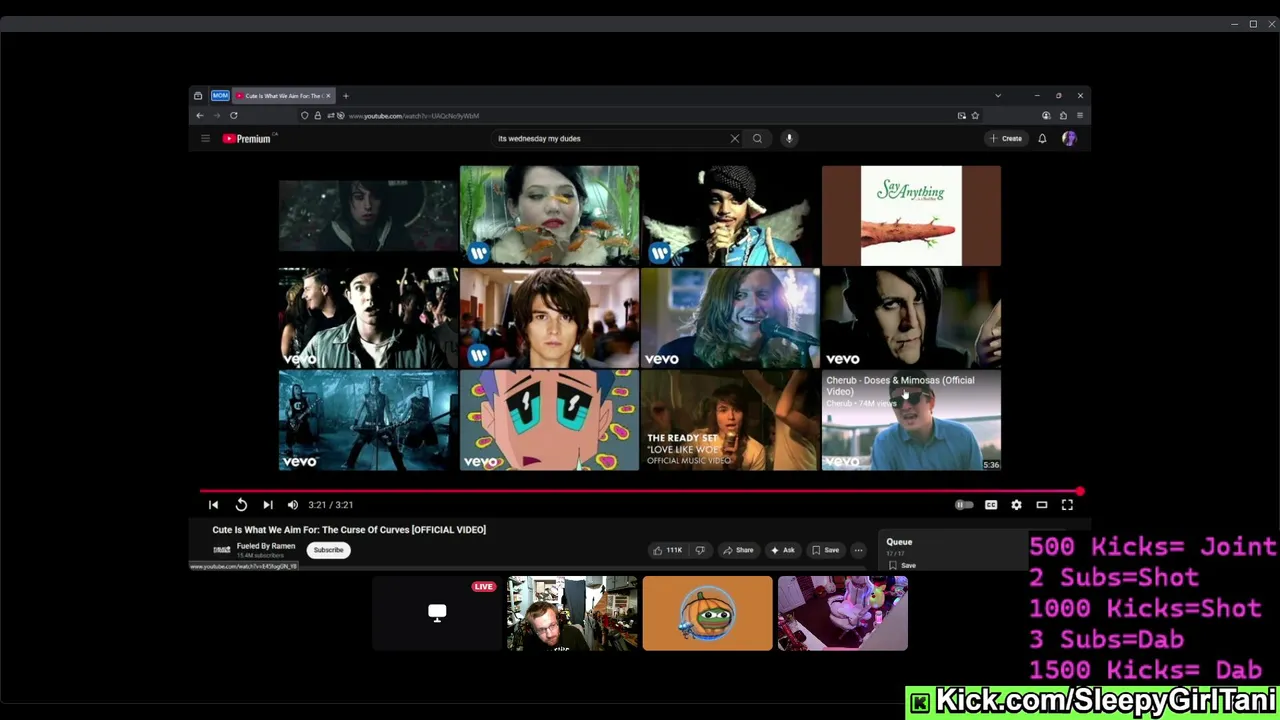This screenshot has height=720, width=1280.
Task: Play the blue-lit band with guitars thumbnail
Action: coord(368,420)
